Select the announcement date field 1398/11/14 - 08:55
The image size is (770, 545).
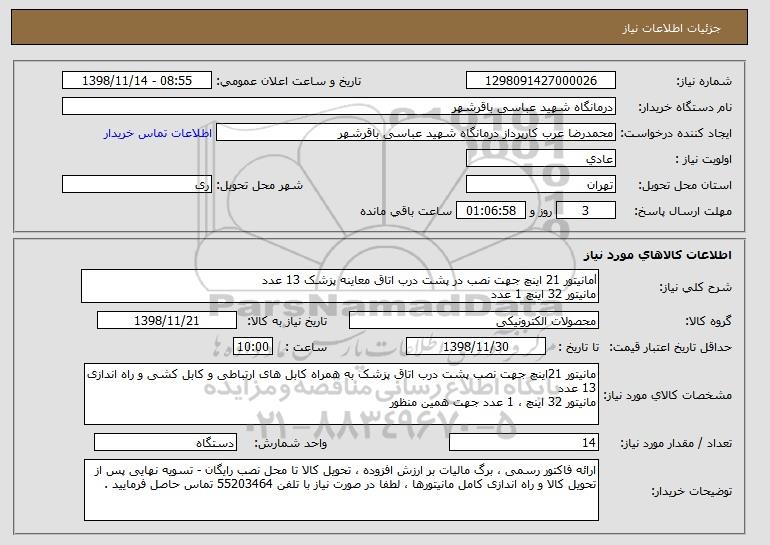click(x=137, y=81)
